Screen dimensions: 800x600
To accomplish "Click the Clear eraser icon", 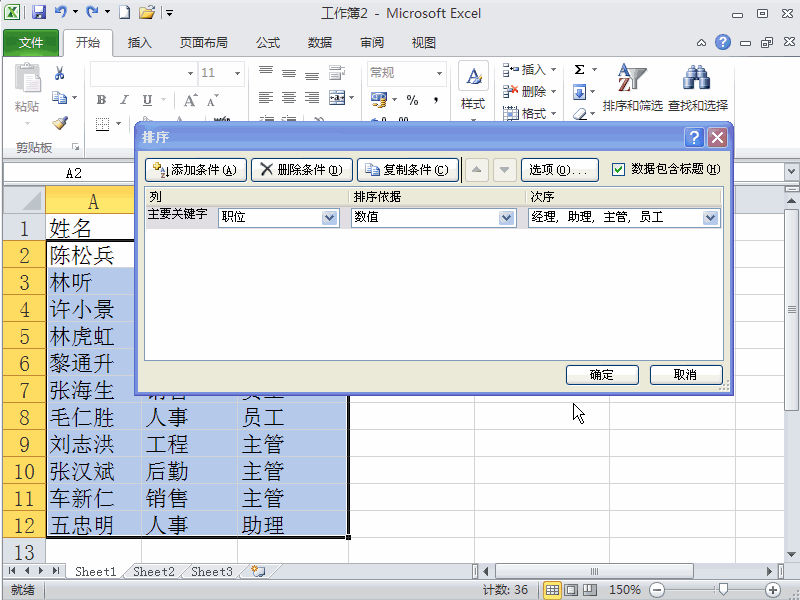I will (580, 114).
